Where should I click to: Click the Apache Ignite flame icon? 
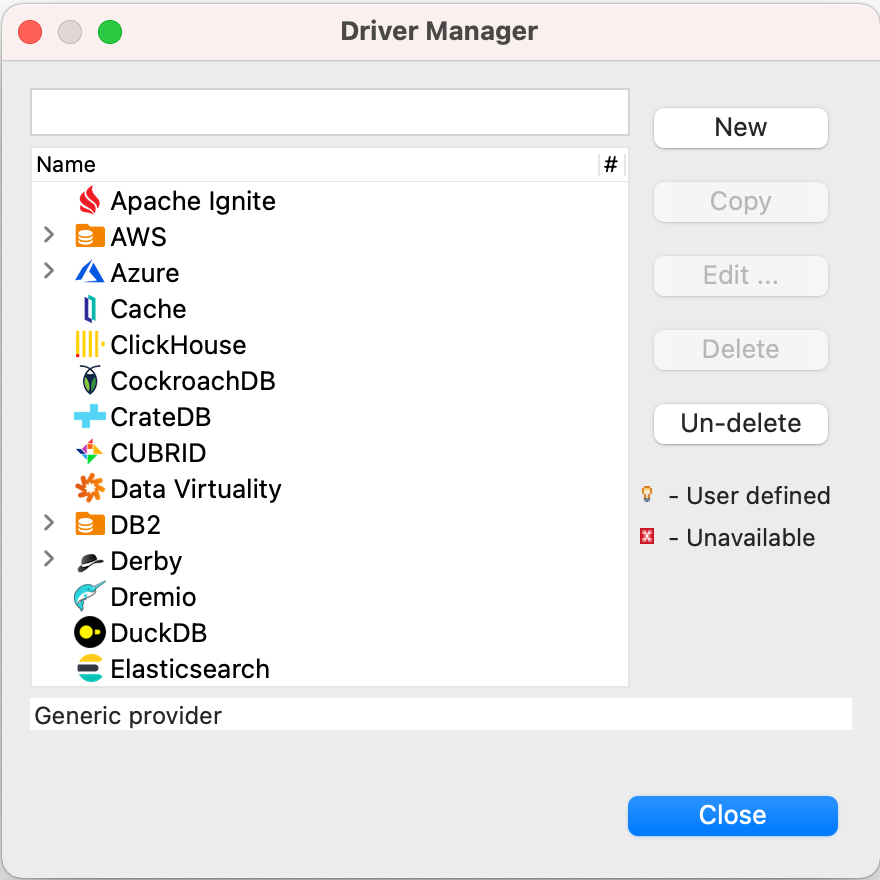tap(90, 201)
